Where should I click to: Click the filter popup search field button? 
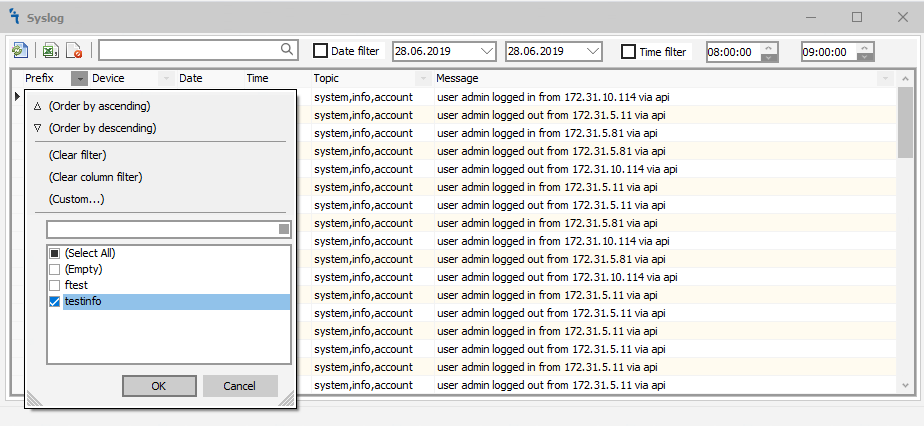284,229
